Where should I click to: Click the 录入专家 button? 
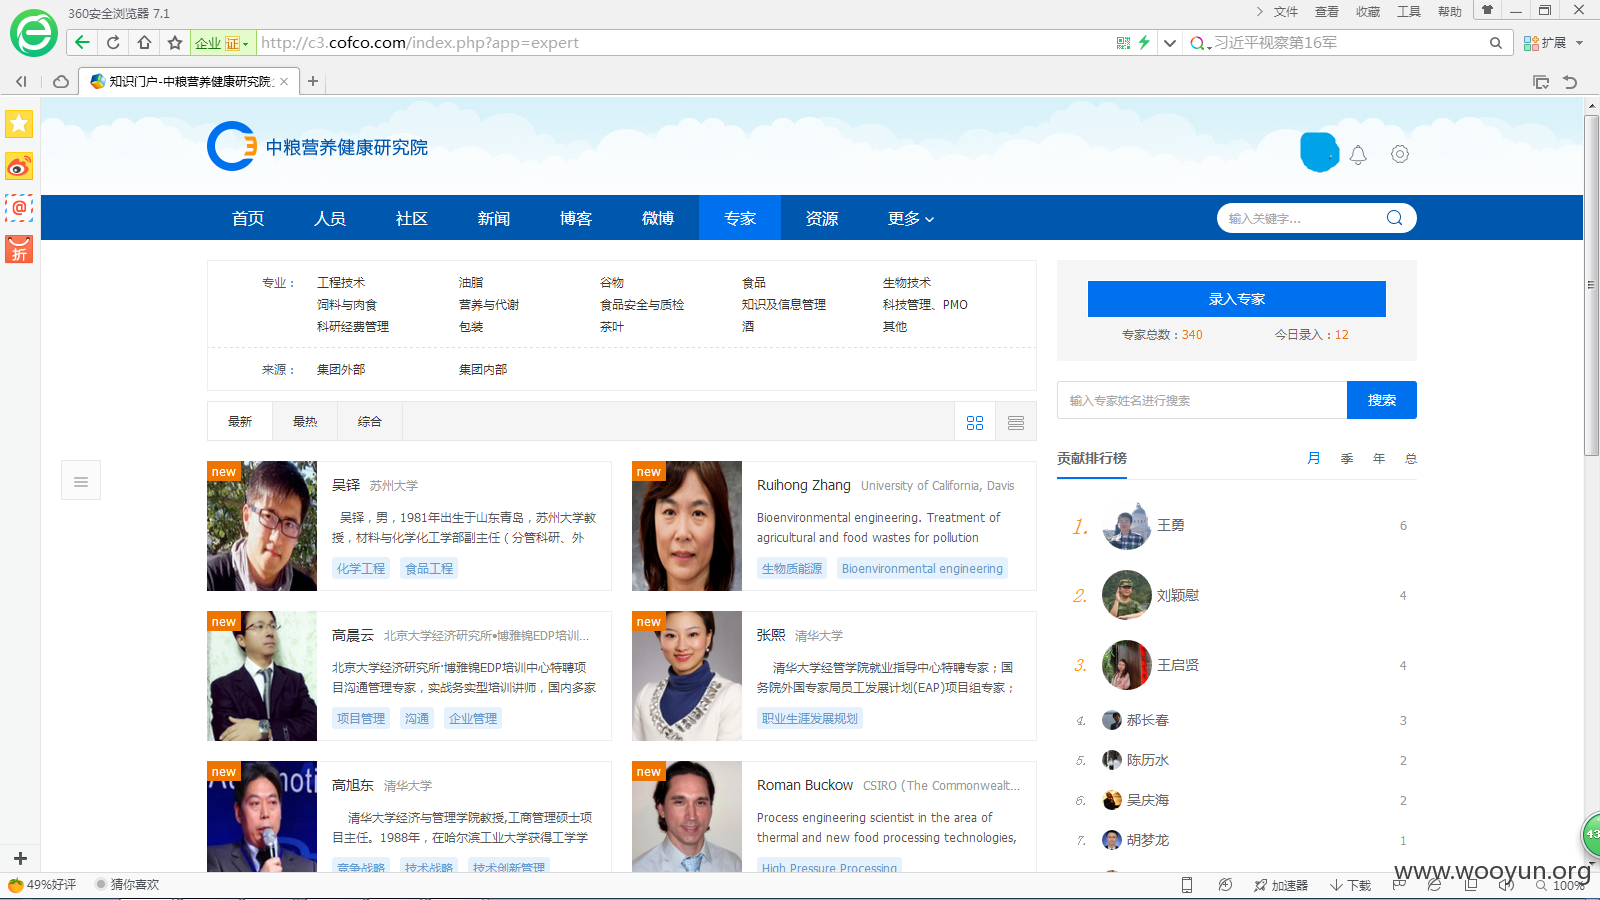pos(1237,299)
